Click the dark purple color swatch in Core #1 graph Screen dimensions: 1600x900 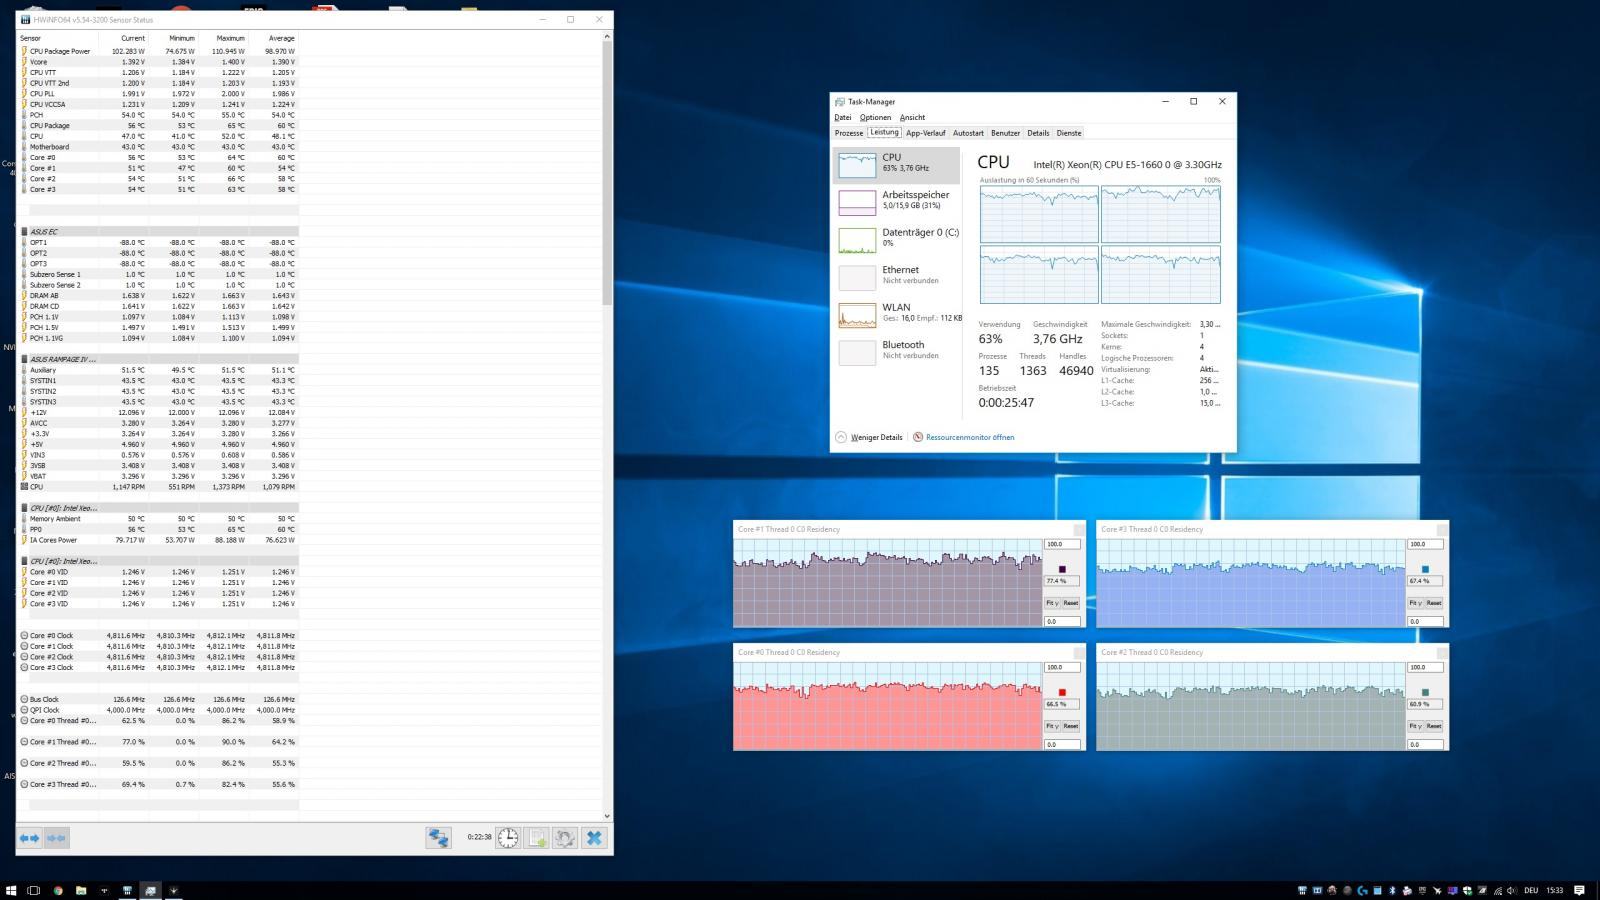[x=1062, y=569]
